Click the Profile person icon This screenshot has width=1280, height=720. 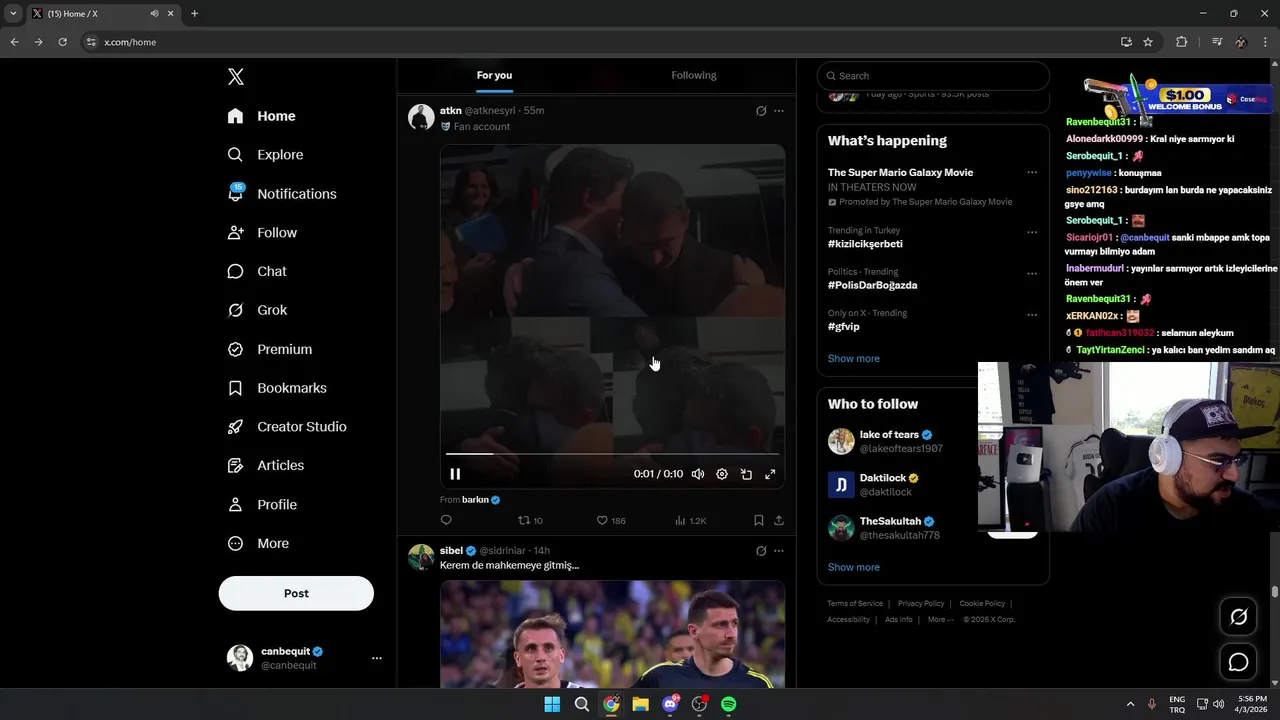point(235,505)
